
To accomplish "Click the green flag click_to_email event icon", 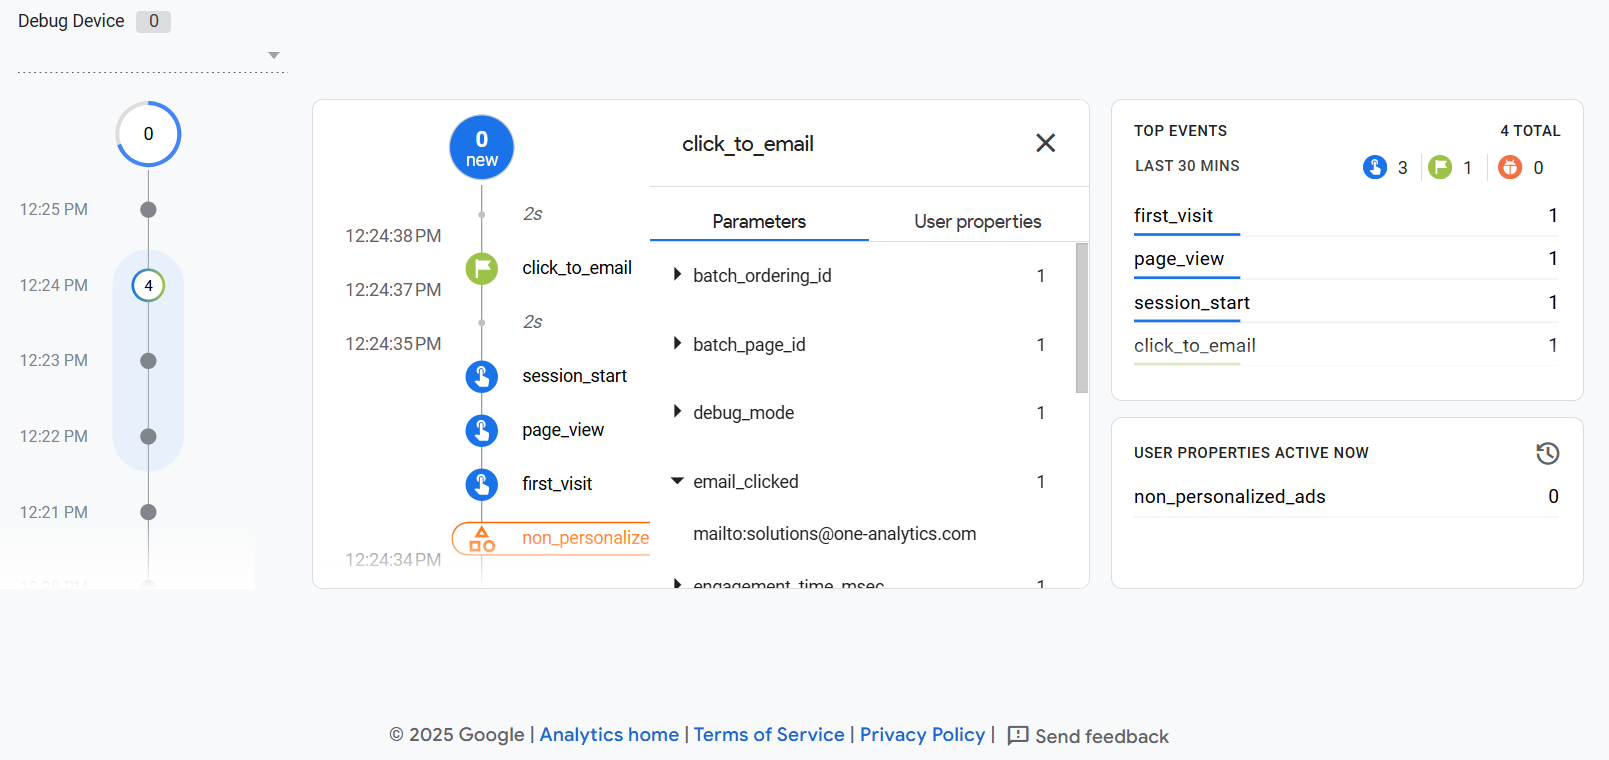I will pyautogui.click(x=482, y=268).
